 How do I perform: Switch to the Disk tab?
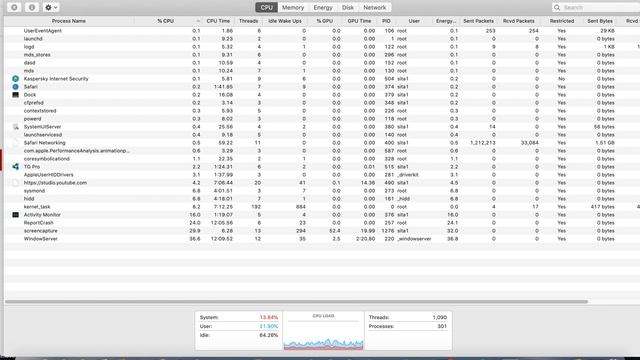(348, 7)
